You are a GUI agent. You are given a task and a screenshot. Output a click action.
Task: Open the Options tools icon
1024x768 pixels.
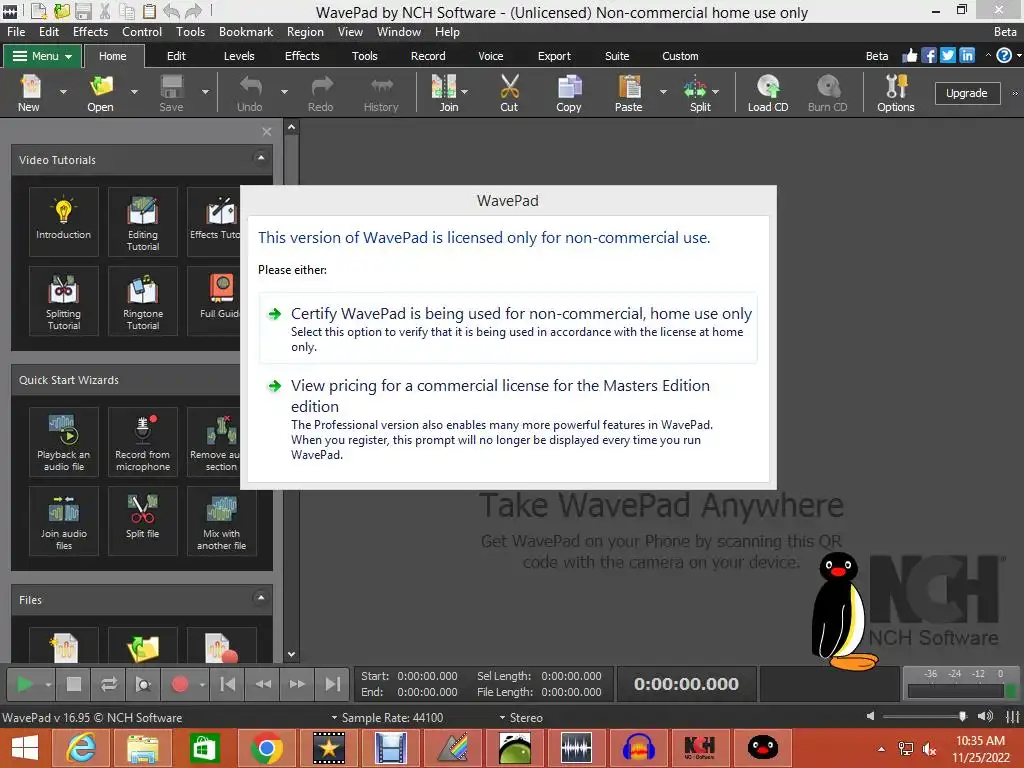tap(896, 93)
